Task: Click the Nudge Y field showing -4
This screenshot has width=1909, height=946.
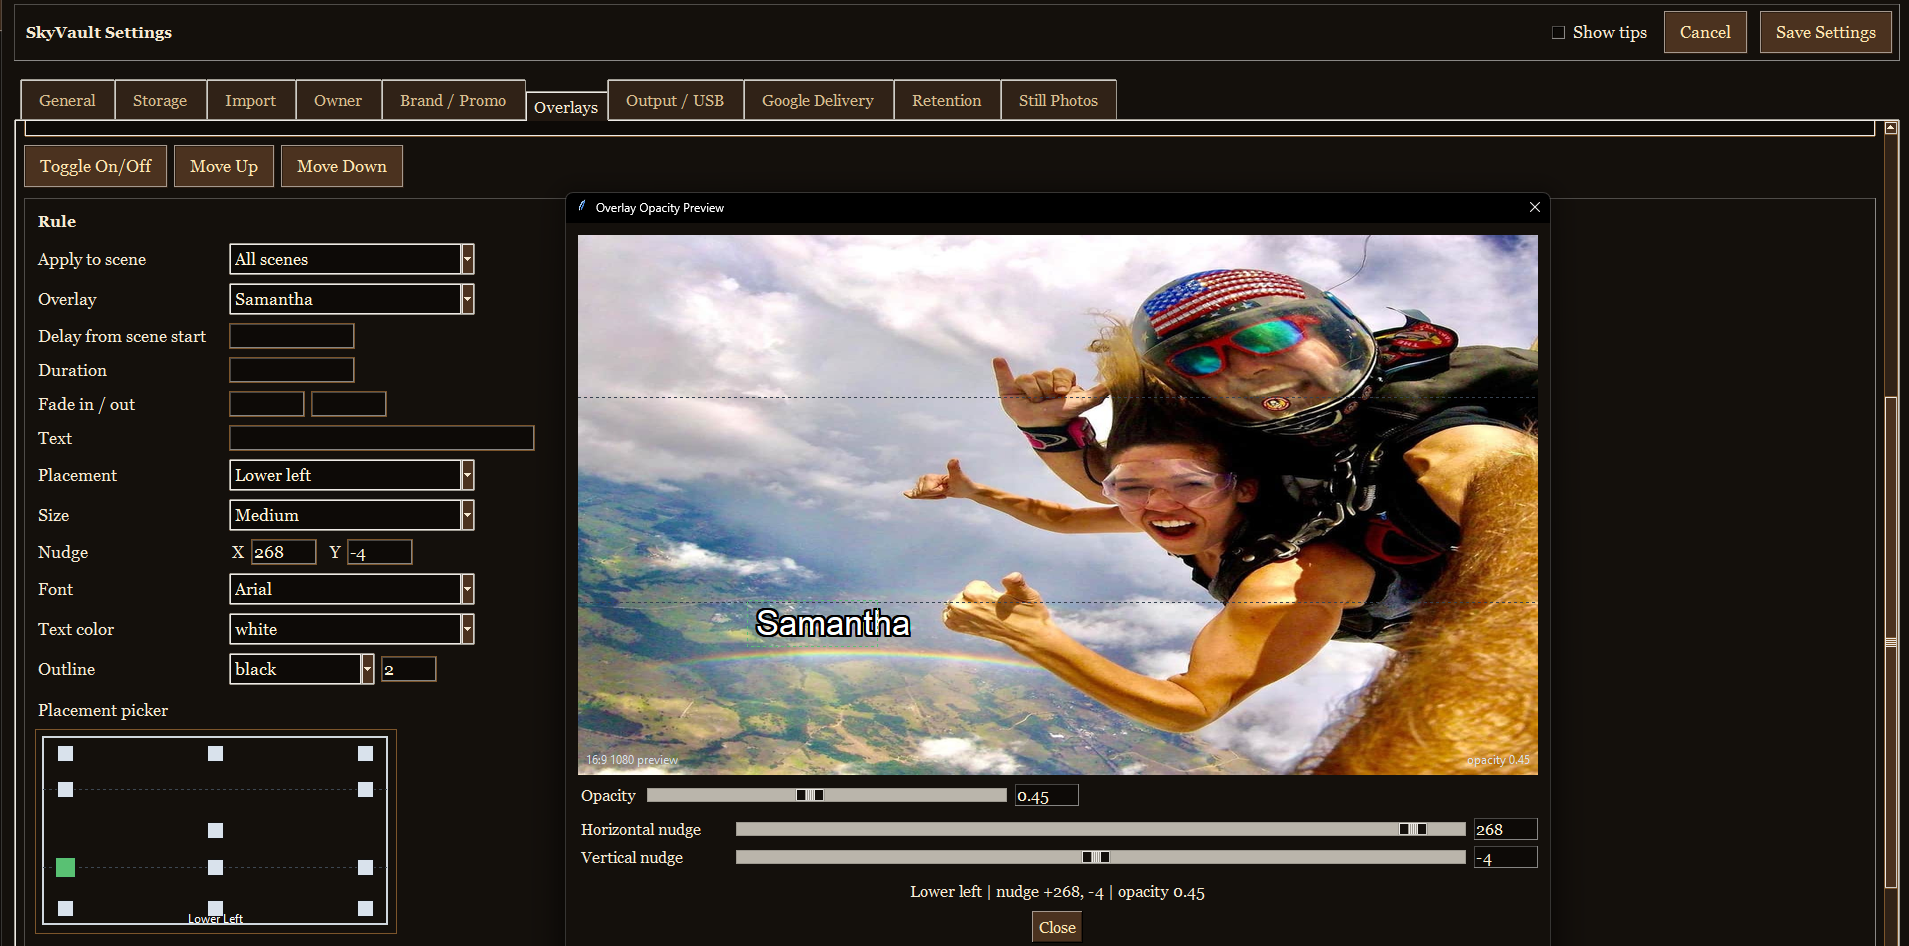Action: coord(380,552)
